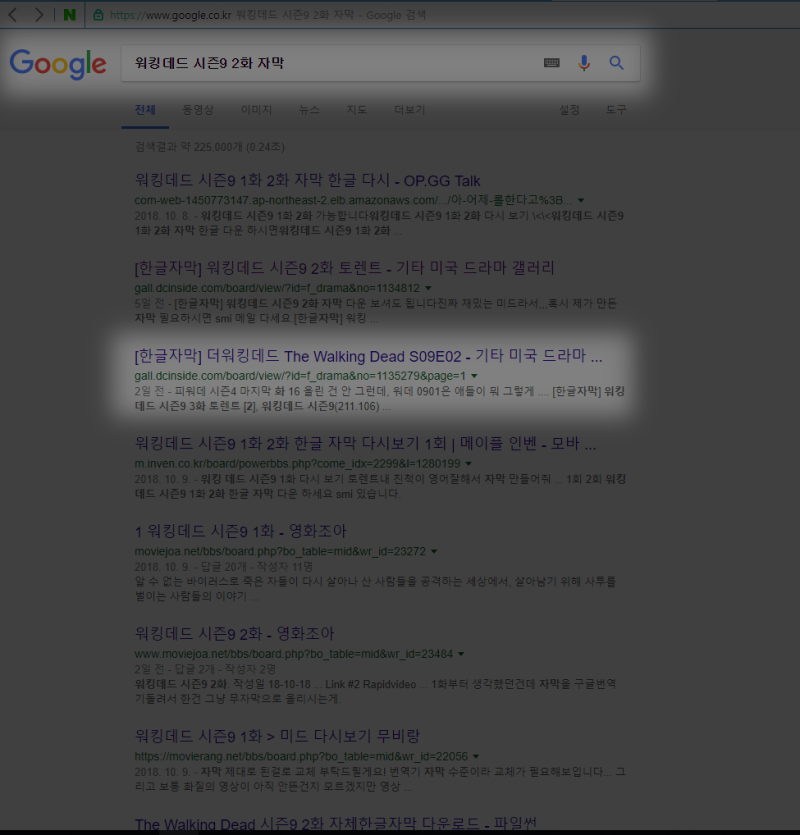This screenshot has width=800, height=835.
Task: Open the green Naver N icon
Action: point(69,15)
